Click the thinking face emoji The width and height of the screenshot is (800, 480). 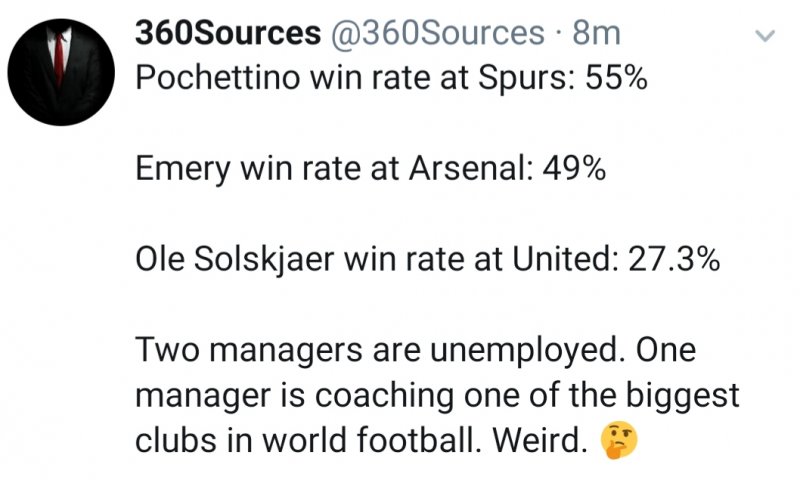click(x=619, y=440)
